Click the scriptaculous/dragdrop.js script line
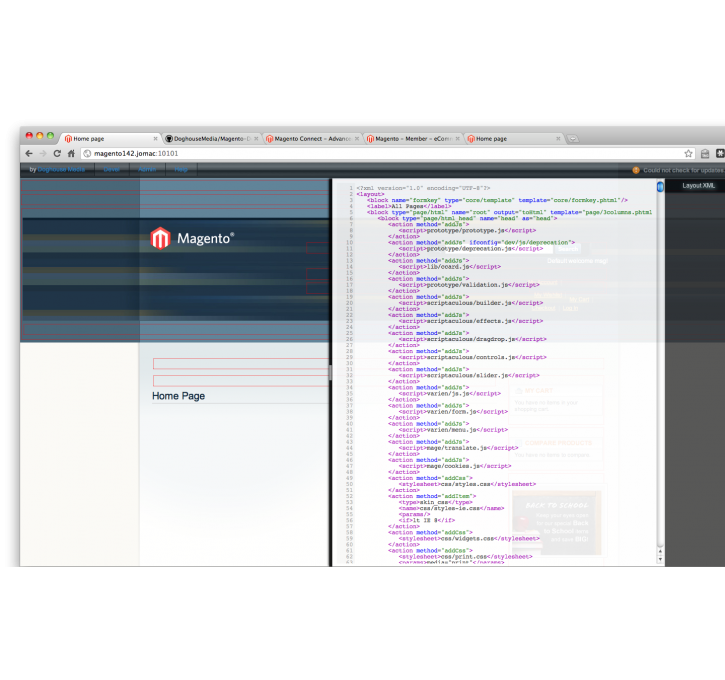This screenshot has height=680, width=725. tap(473, 339)
